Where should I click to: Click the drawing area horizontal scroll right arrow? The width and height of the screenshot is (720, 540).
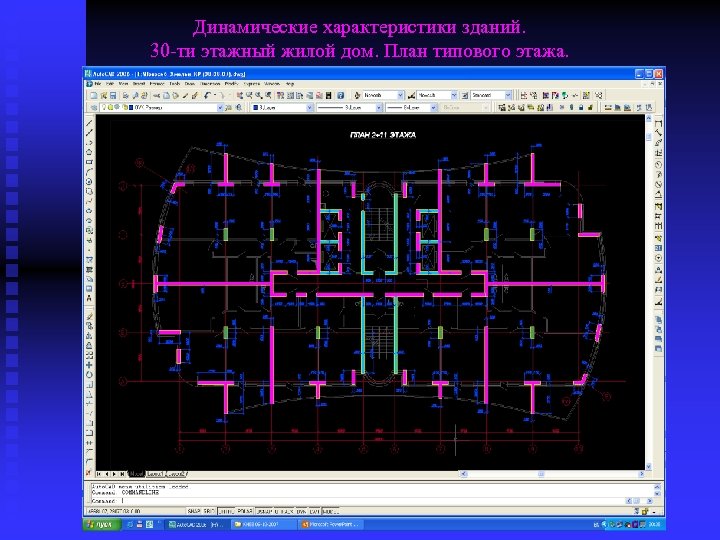tap(641, 474)
